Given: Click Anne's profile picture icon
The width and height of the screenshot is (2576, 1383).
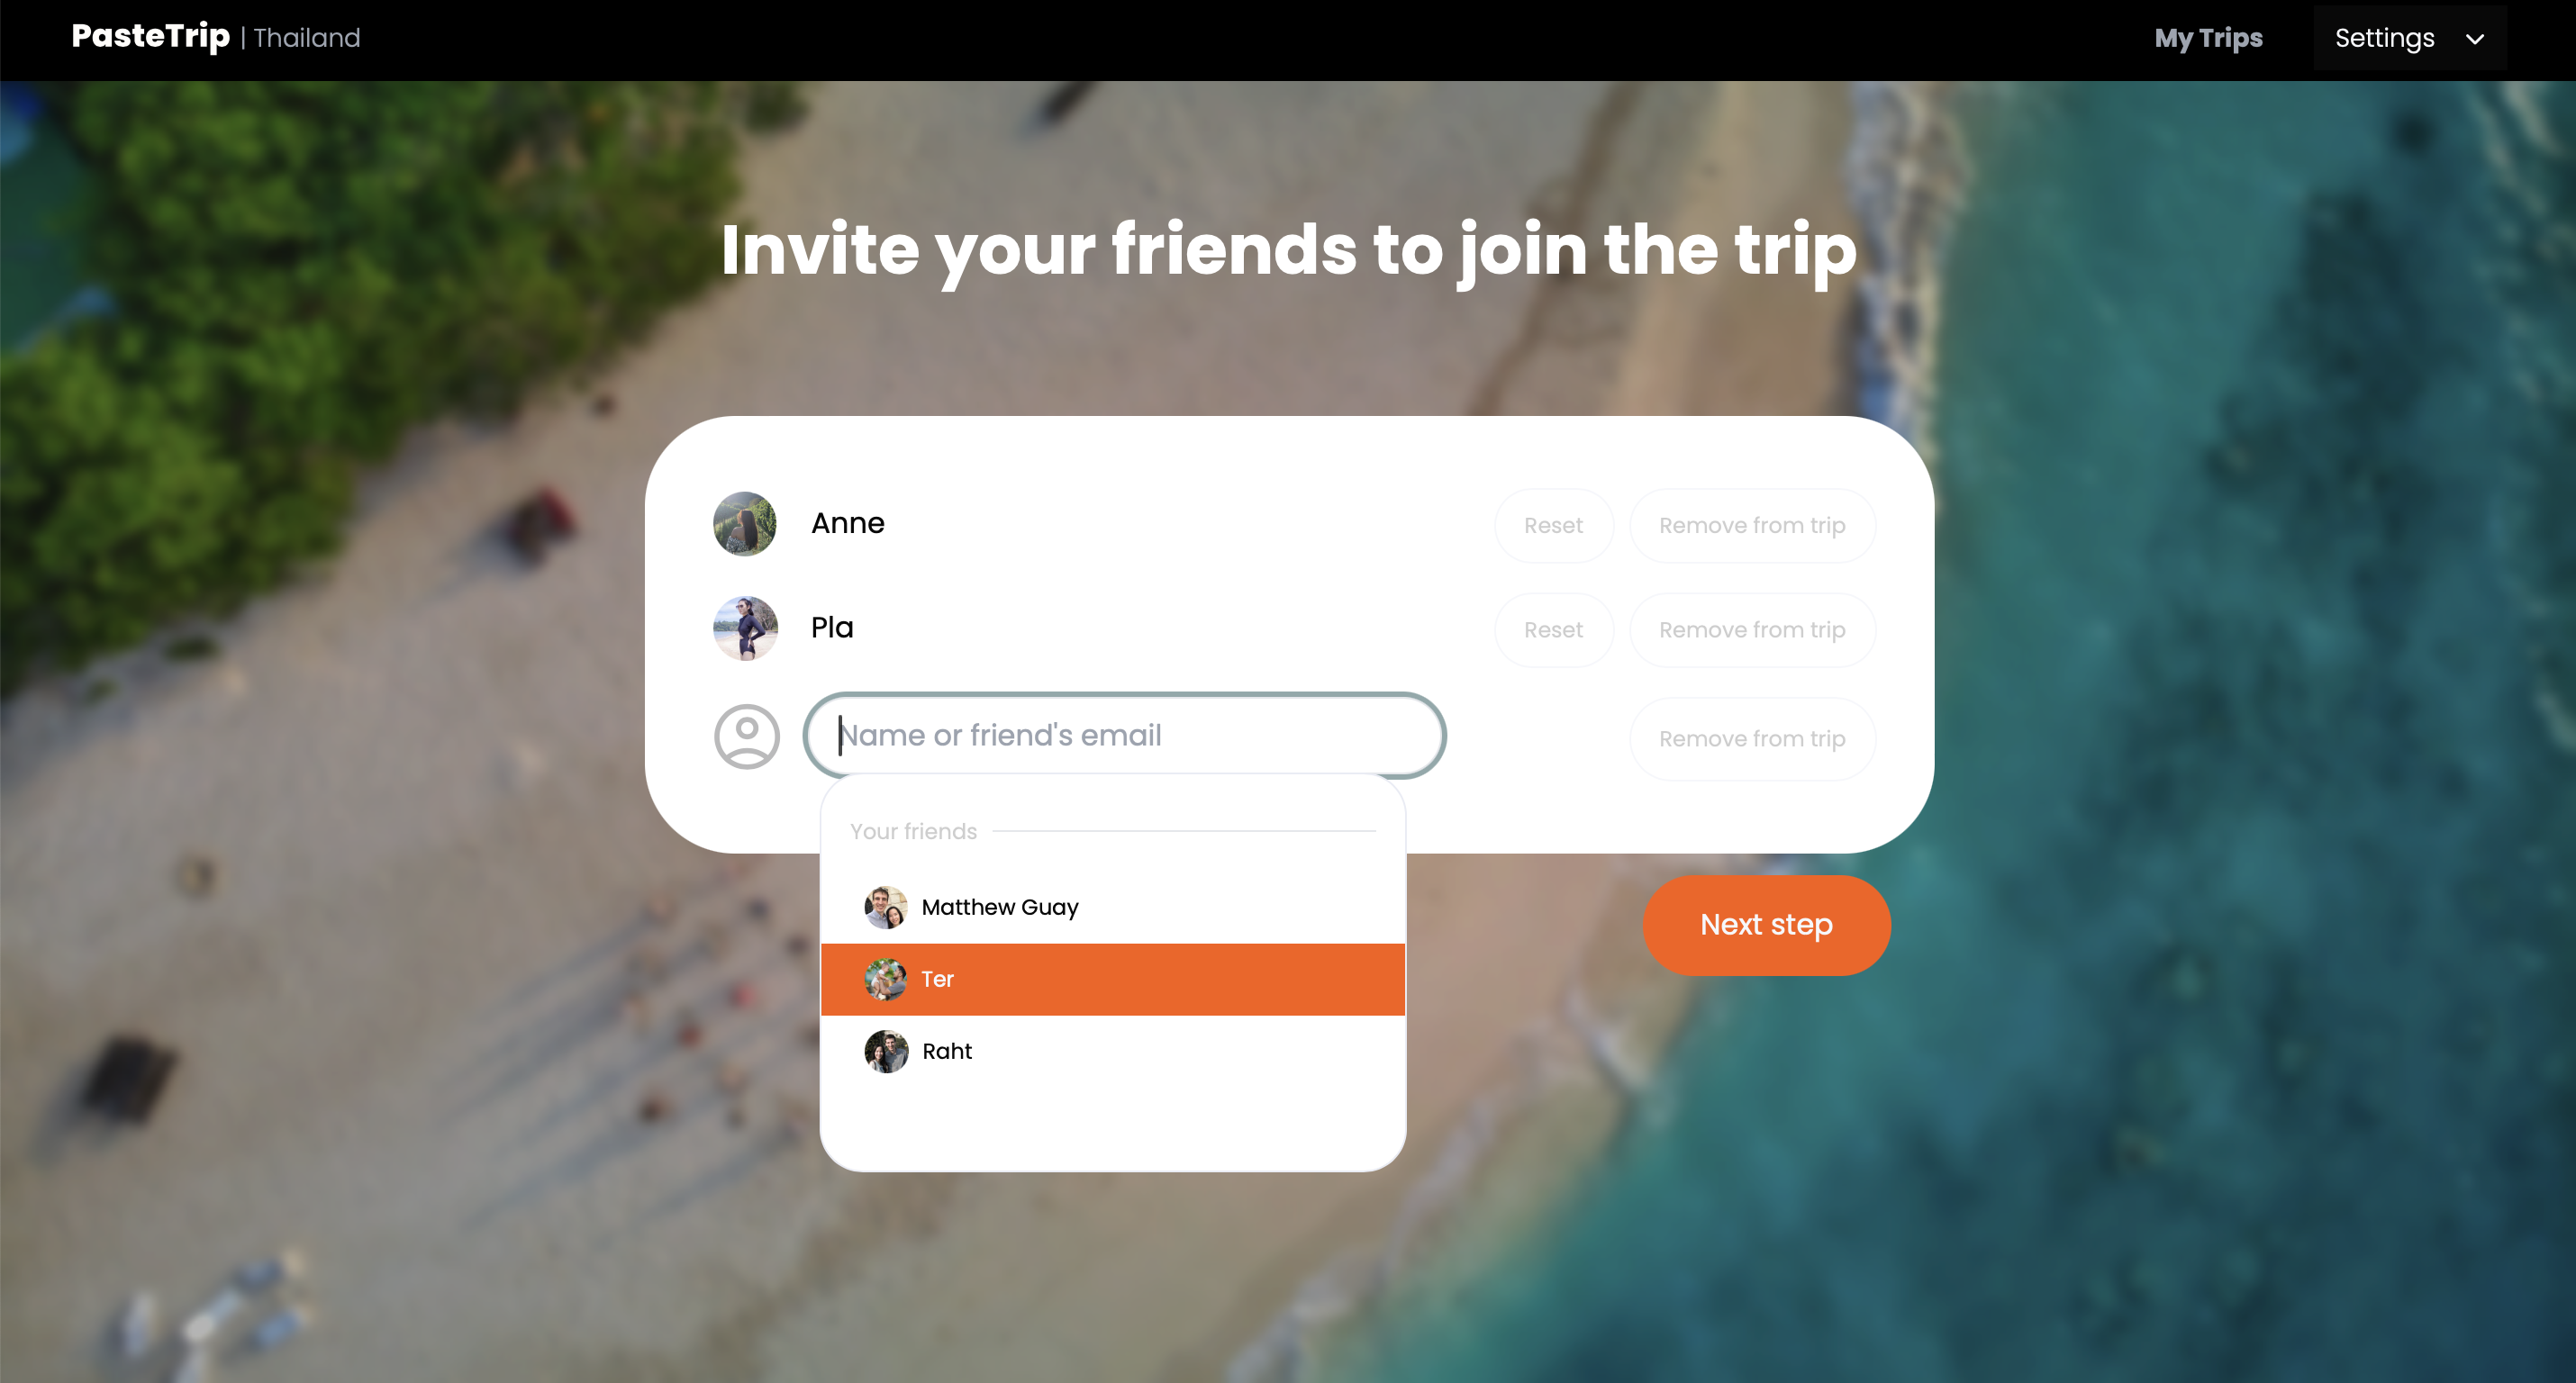Looking at the screenshot, I should 741,523.
